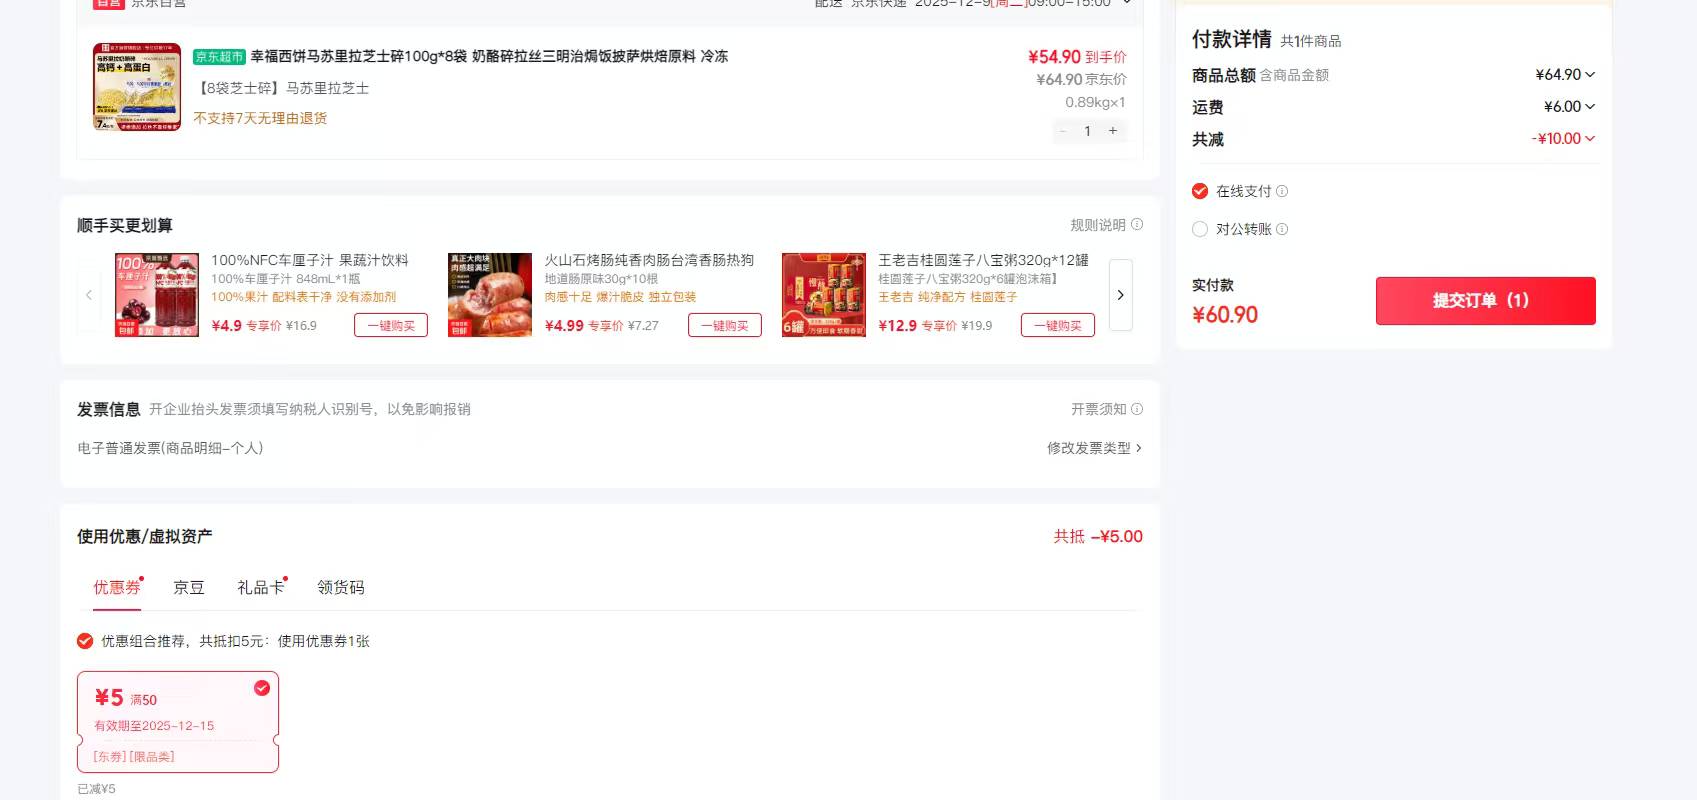Open the 礼品卡 tab
This screenshot has width=1697, height=800.
(x=260, y=588)
